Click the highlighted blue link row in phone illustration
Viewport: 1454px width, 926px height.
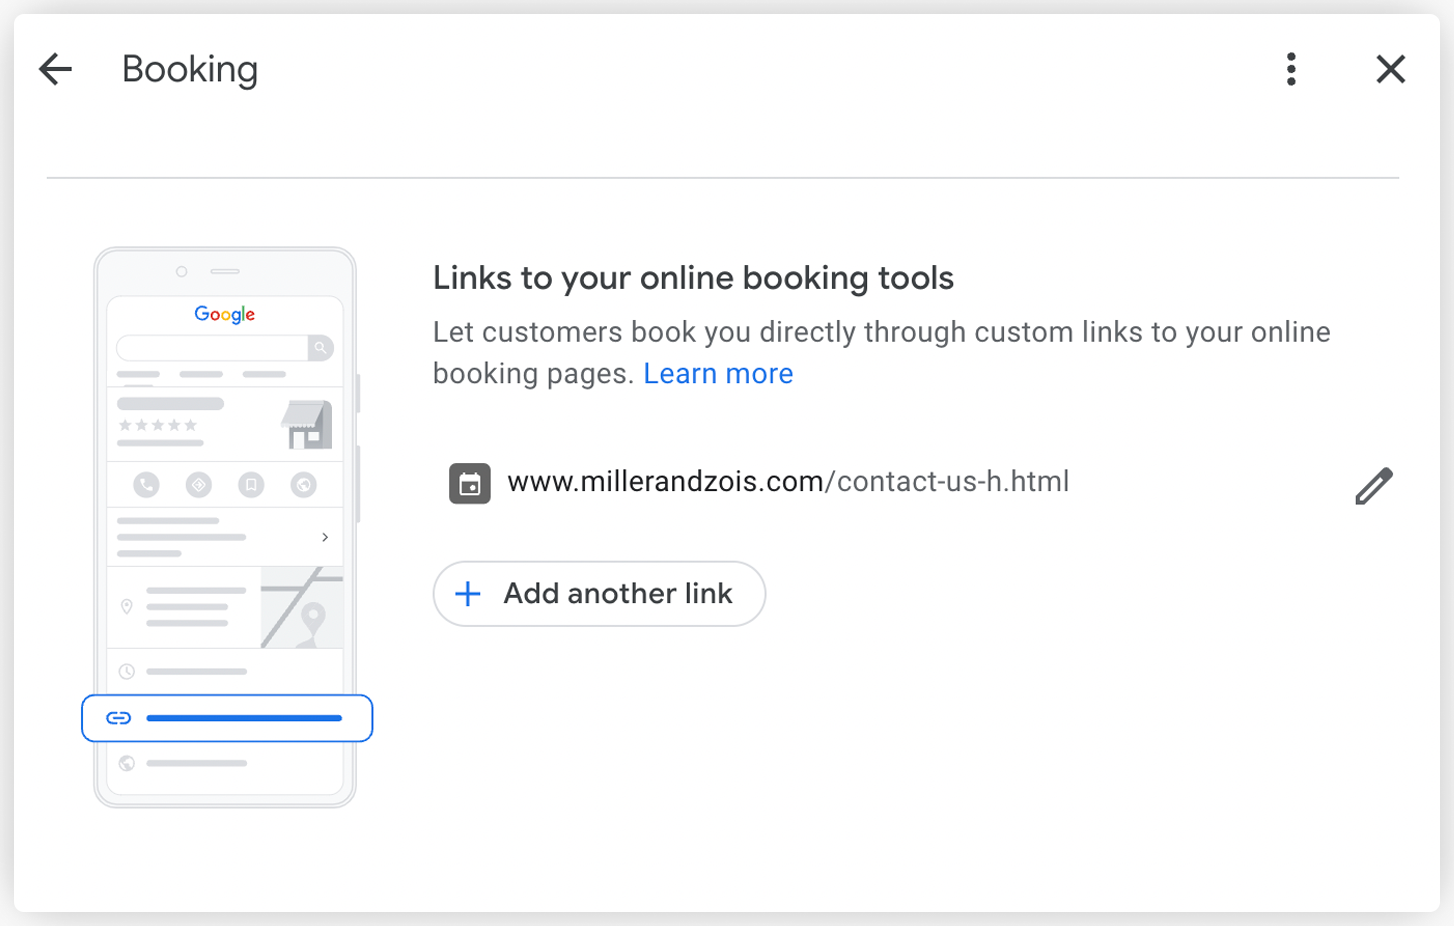click(x=227, y=718)
